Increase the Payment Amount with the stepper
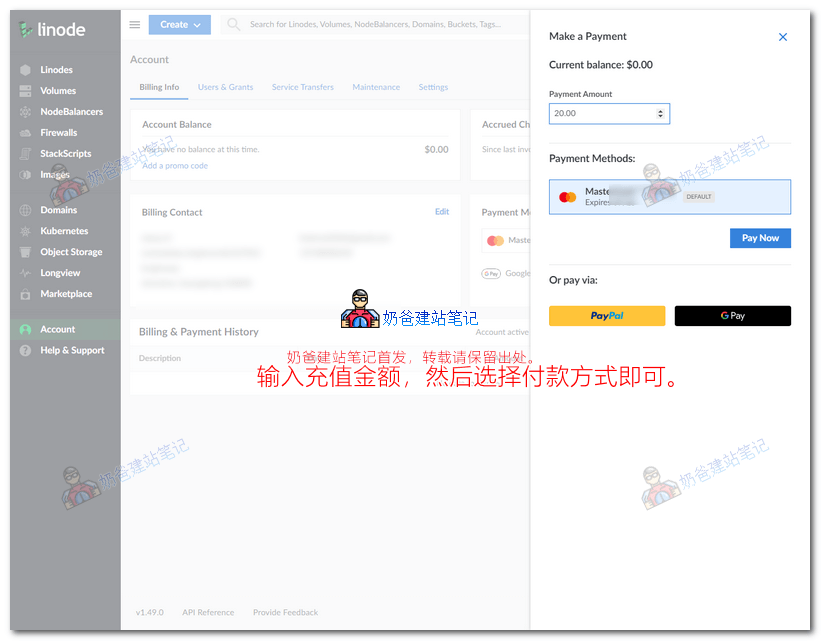 pos(661,111)
